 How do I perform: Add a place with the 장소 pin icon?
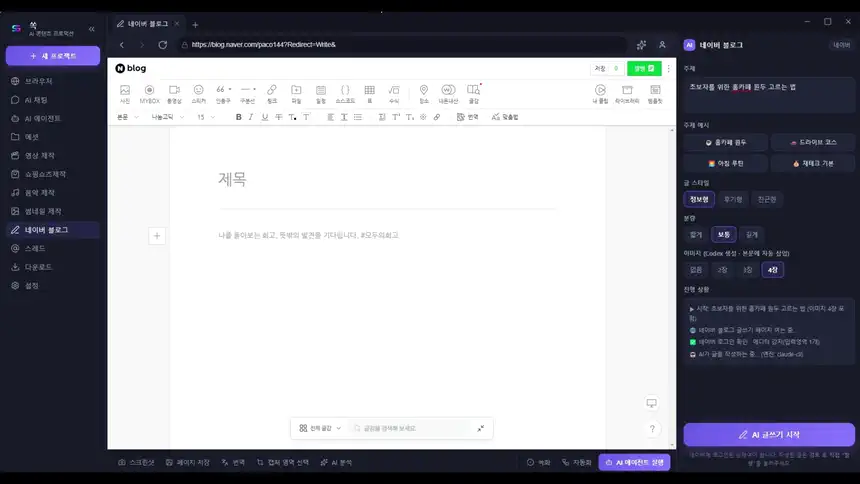coord(423,93)
